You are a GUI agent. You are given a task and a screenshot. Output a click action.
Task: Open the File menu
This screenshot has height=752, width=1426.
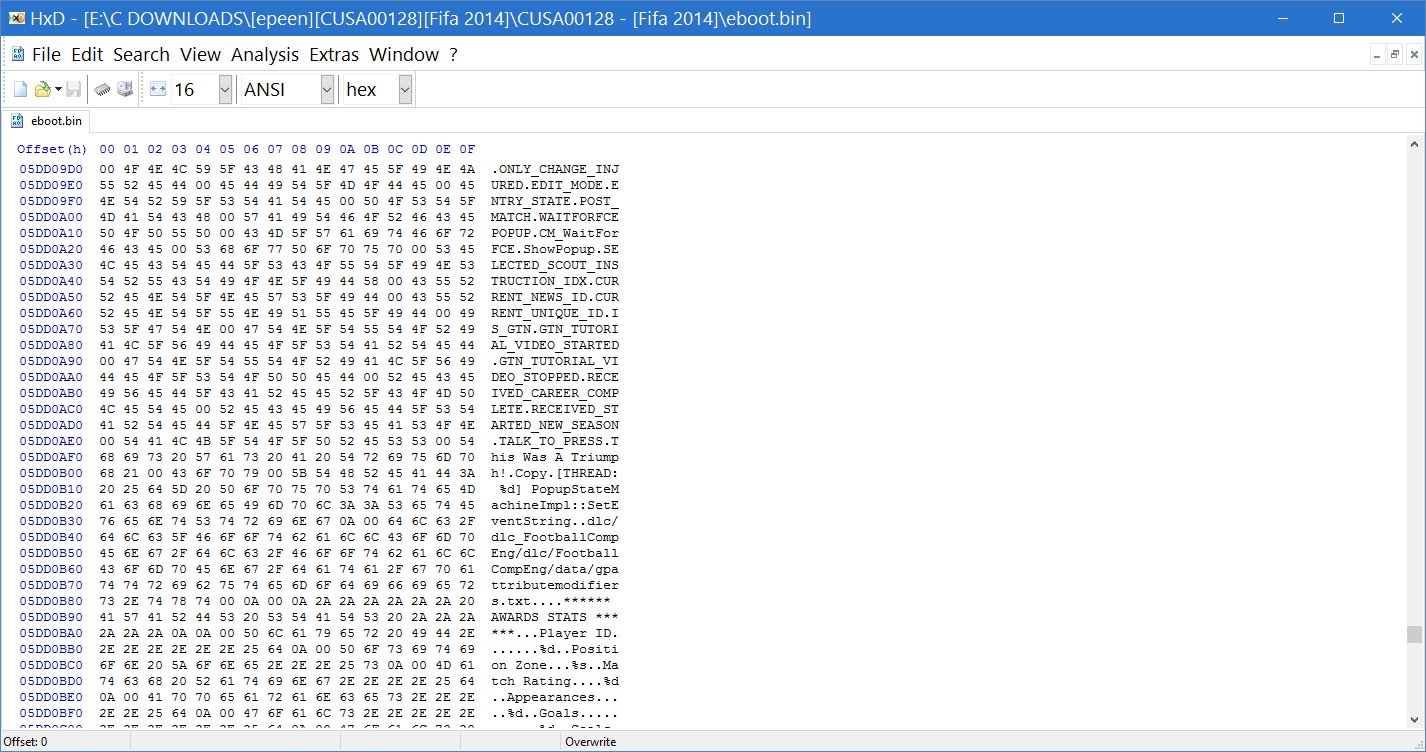tap(46, 55)
